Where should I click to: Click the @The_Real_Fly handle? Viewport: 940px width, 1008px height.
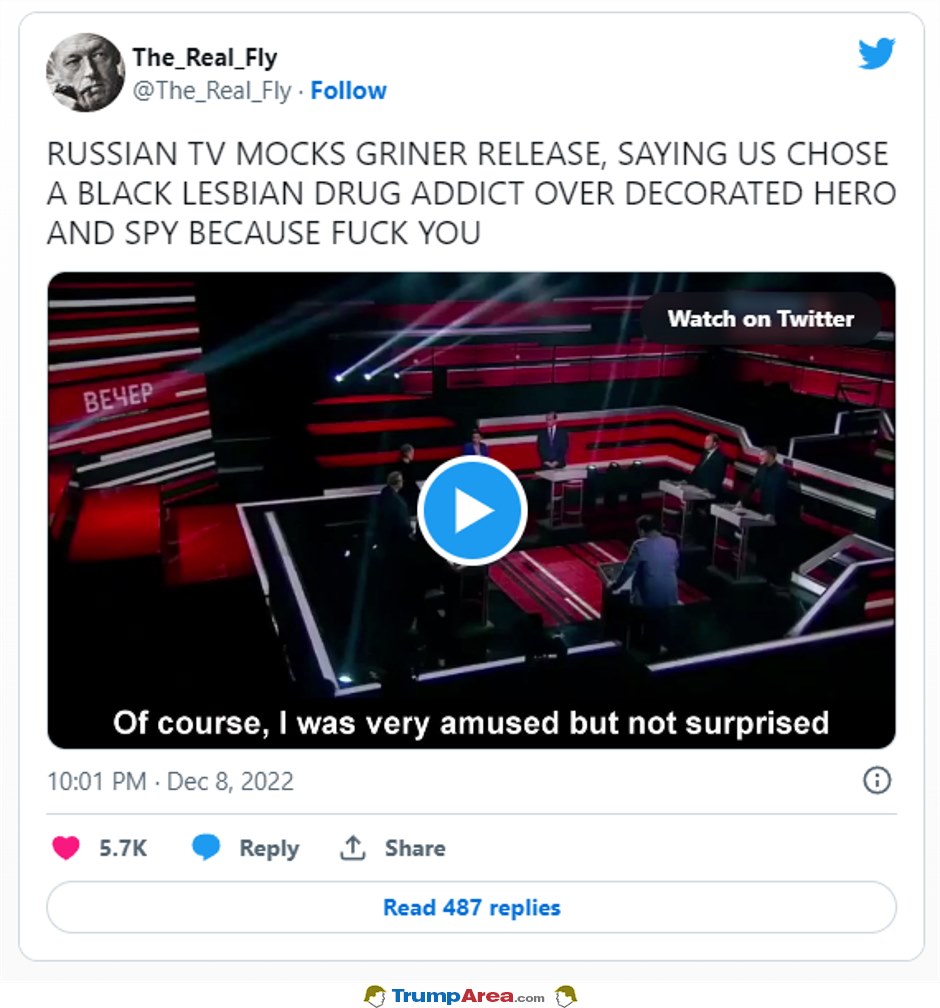pyautogui.click(x=212, y=91)
